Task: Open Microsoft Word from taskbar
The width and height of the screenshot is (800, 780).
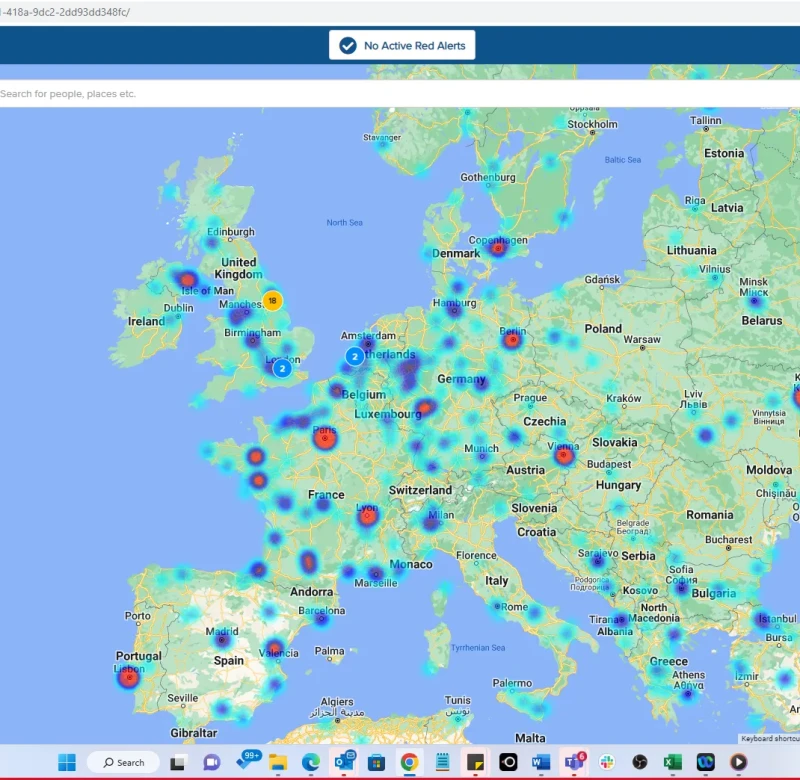Action: point(541,762)
